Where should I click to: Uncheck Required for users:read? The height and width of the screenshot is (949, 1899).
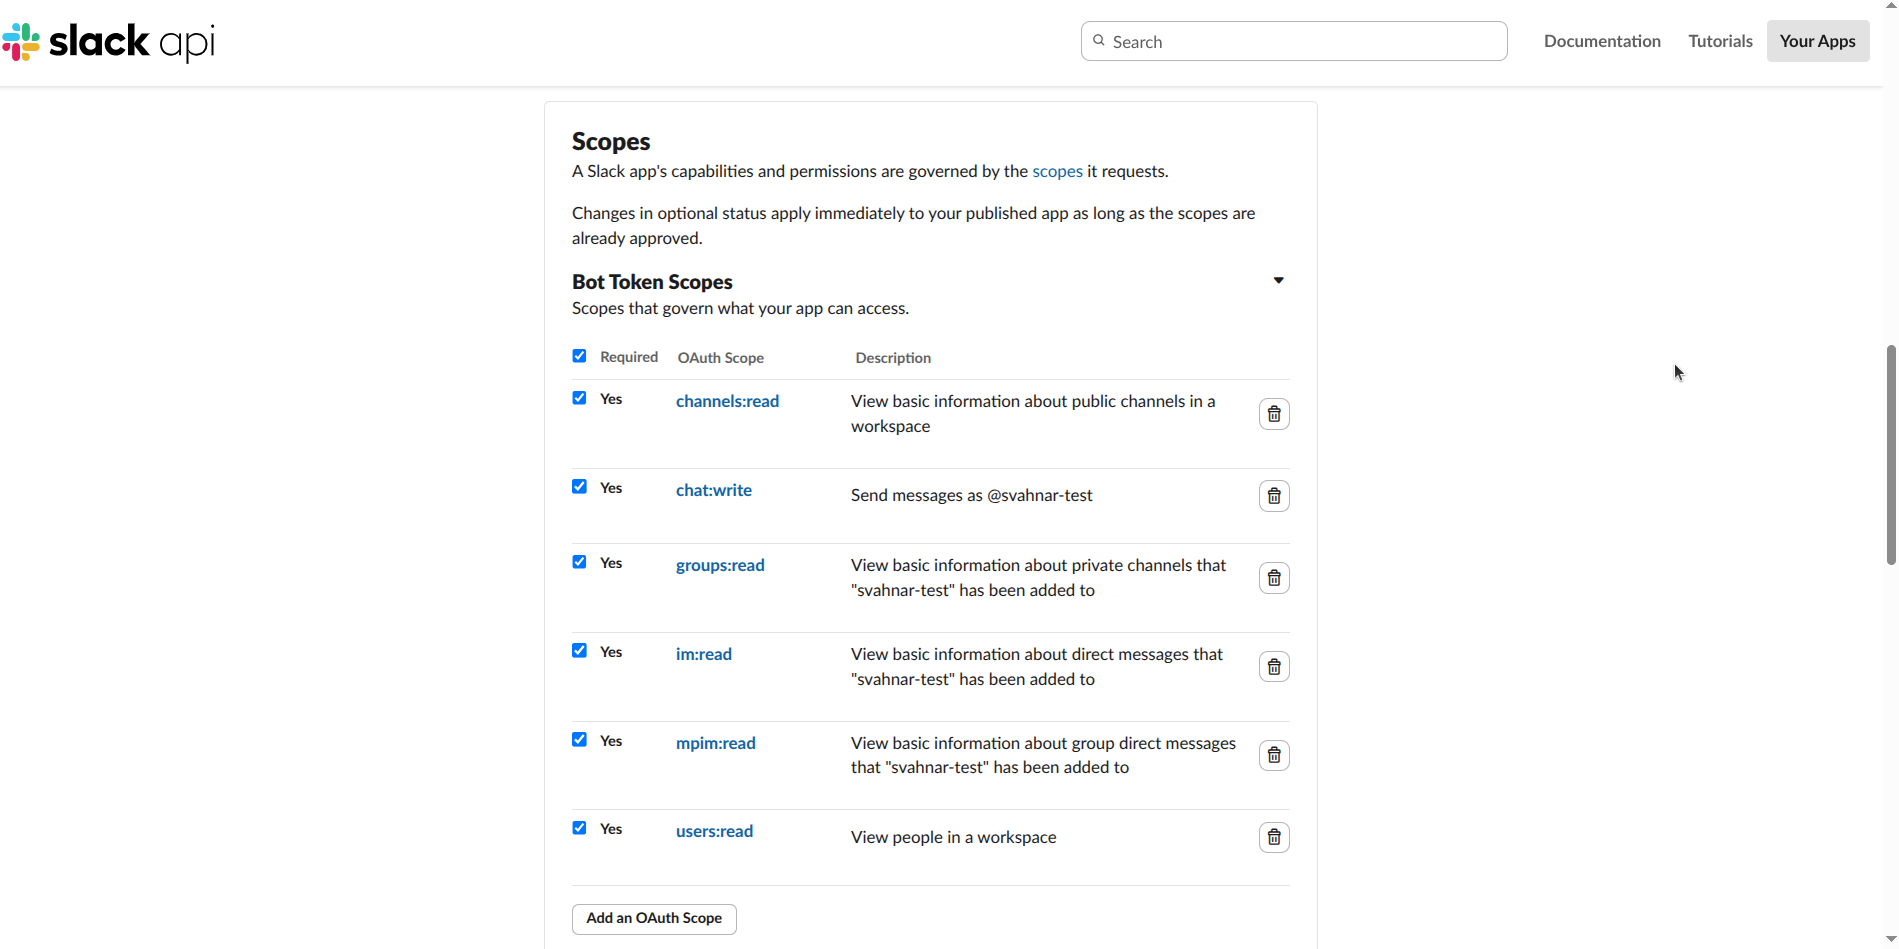pyautogui.click(x=579, y=828)
